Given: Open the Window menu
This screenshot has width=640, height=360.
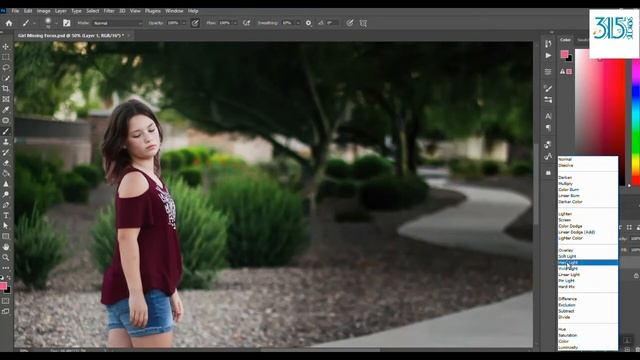Looking at the screenshot, I should [x=174, y=11].
